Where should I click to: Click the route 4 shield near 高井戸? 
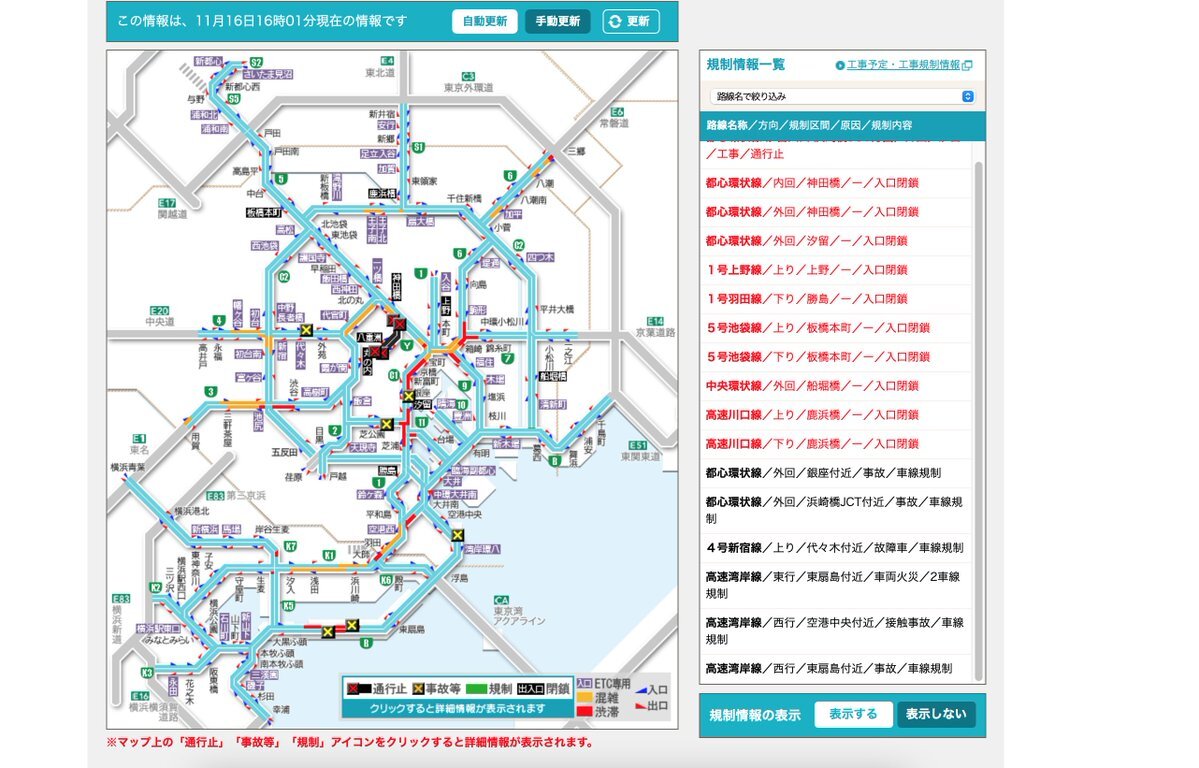tap(219, 321)
